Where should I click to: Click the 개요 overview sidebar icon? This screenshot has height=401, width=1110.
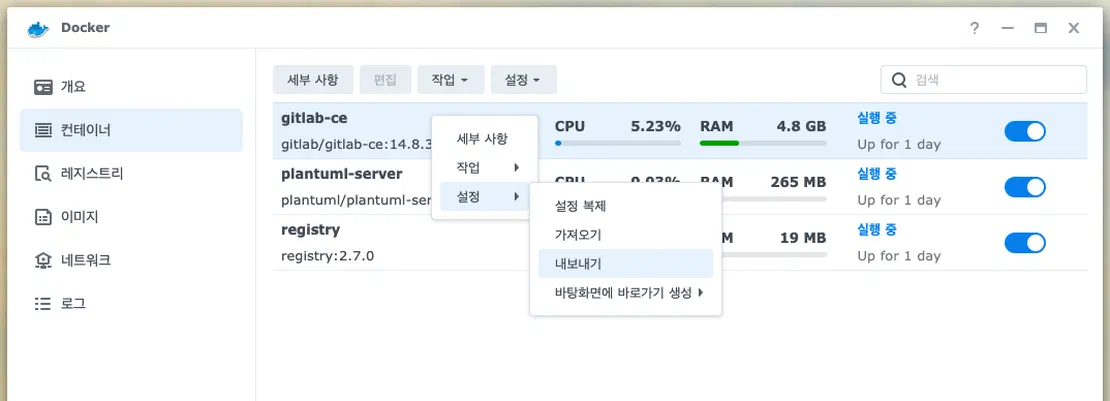[44, 87]
